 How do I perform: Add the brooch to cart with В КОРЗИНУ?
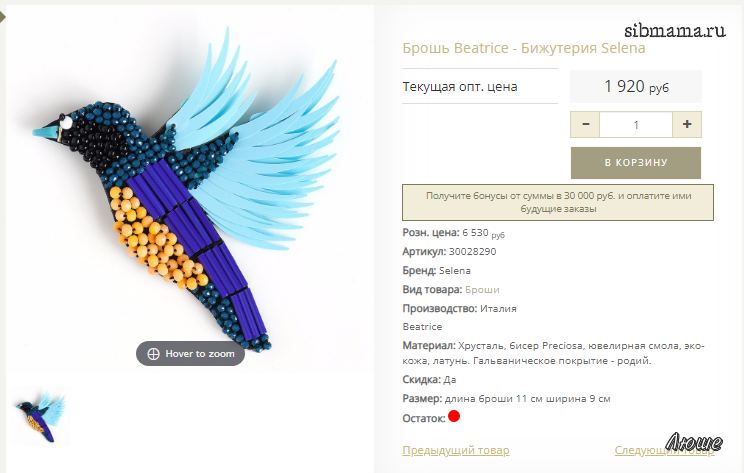coord(636,163)
